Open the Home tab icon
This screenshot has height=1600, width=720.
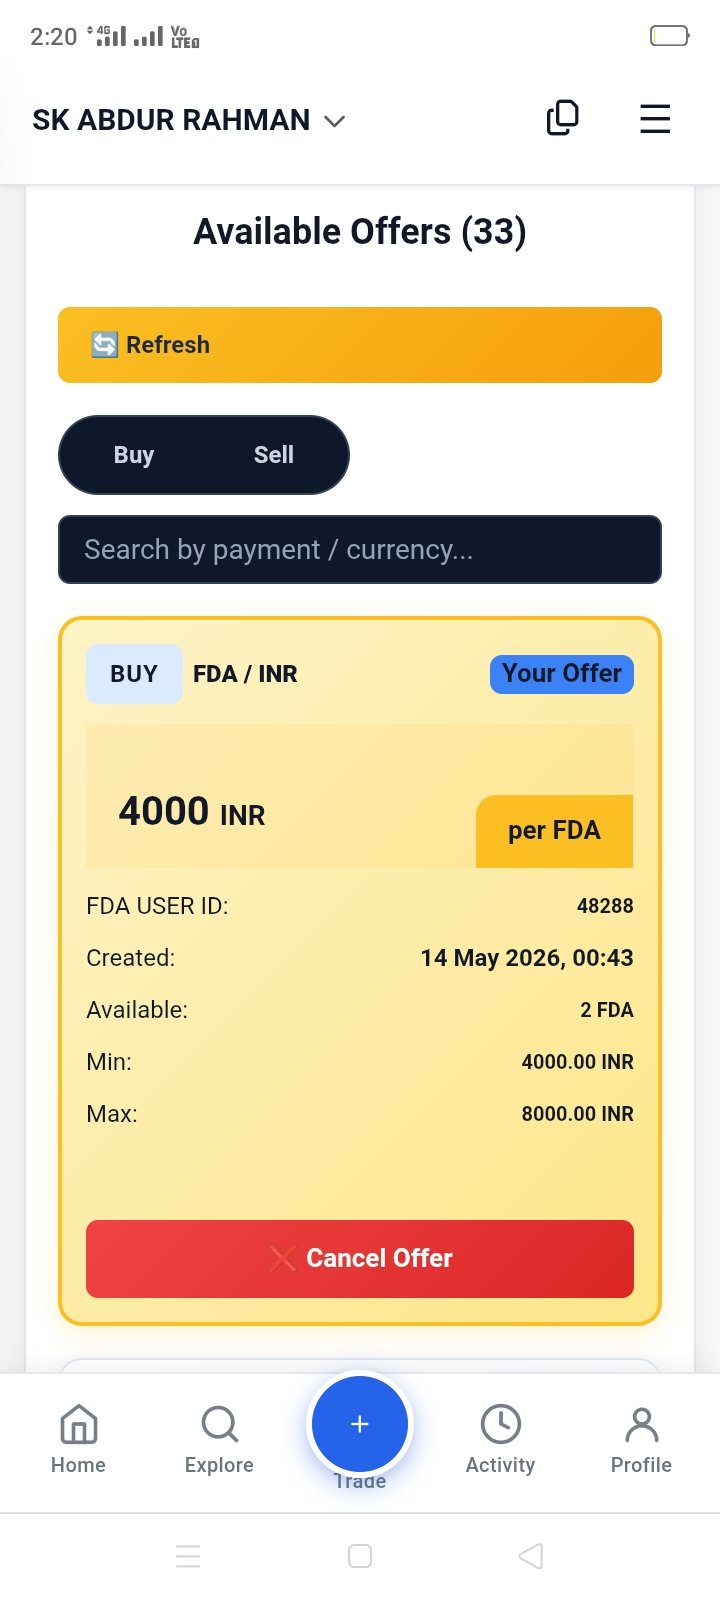(78, 1424)
